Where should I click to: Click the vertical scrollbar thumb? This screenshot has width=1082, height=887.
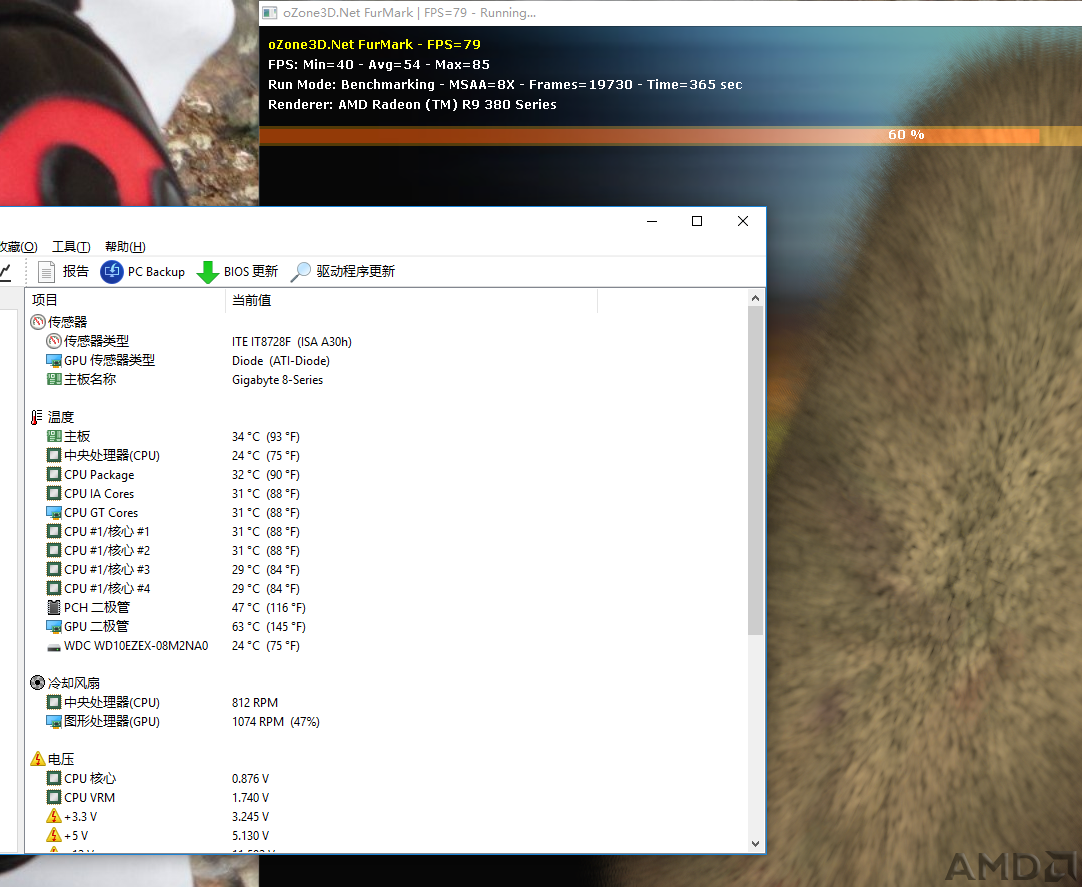(756, 470)
